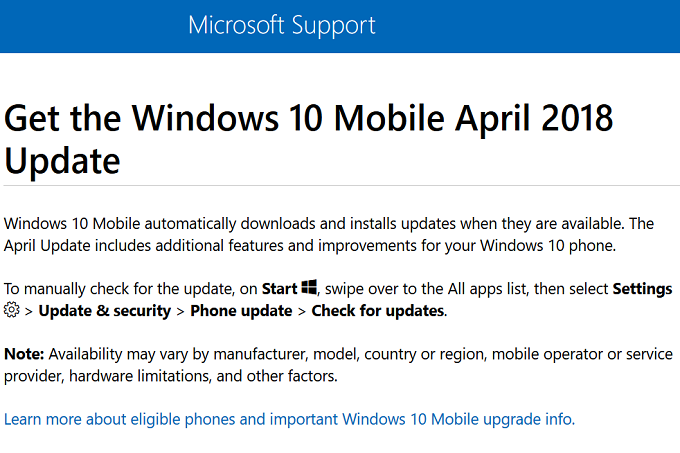Screen dimensions: 680x453
Task: Click the arrow before Check for updates
Action: click(x=302, y=312)
